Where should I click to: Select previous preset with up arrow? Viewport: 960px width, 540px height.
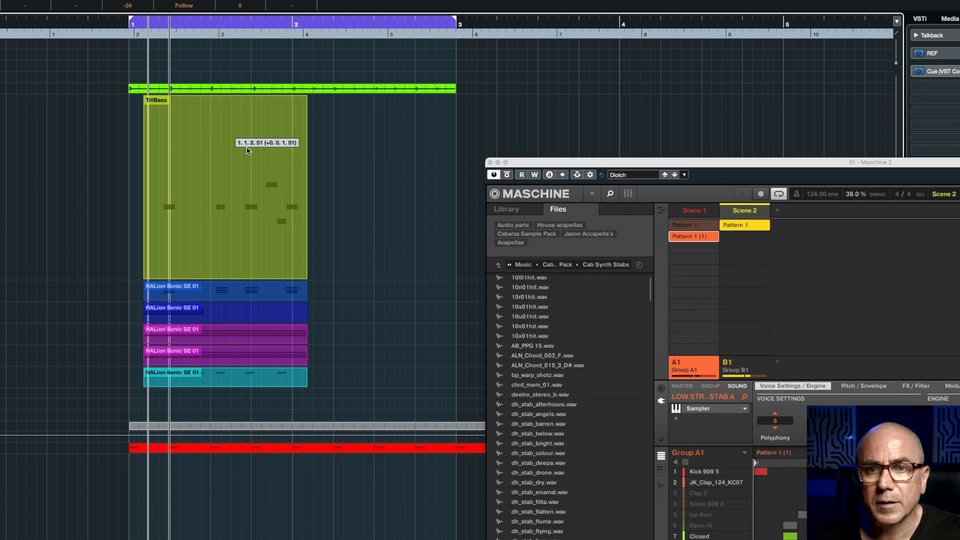click(664, 174)
